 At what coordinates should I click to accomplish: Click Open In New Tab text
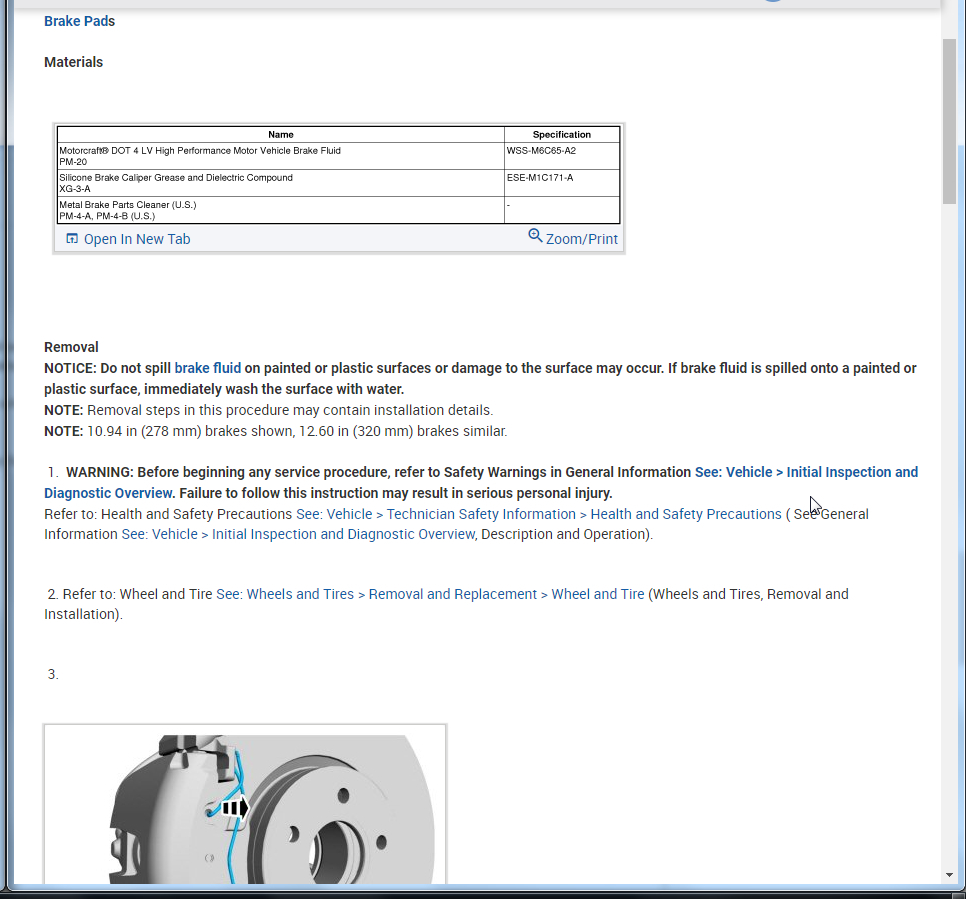click(137, 239)
